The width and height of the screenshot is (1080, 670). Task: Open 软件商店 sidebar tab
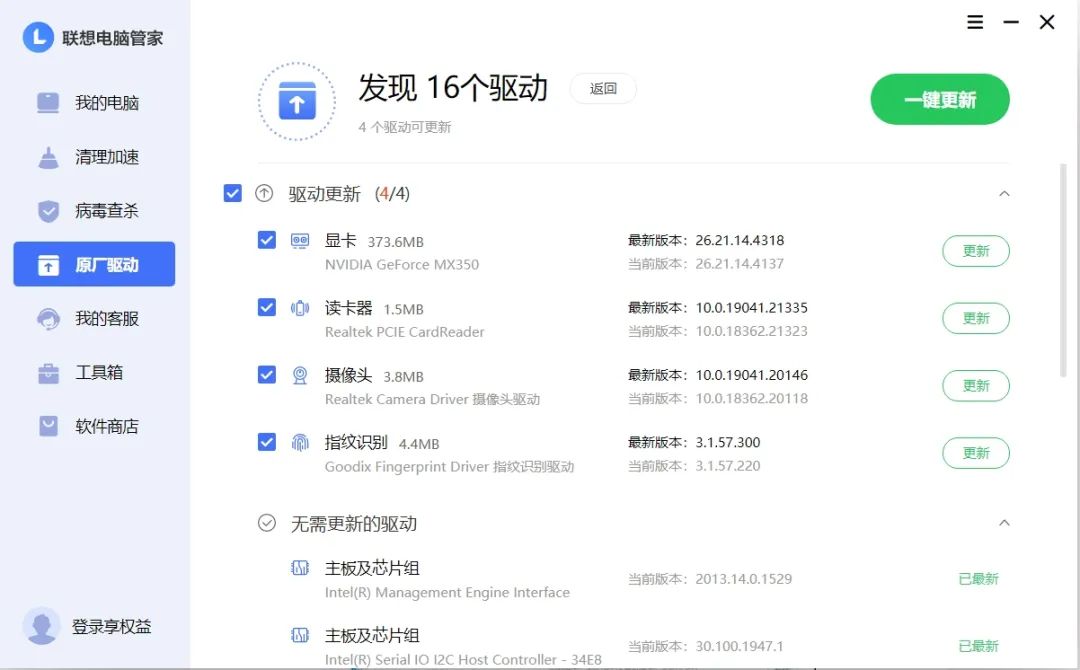point(94,426)
